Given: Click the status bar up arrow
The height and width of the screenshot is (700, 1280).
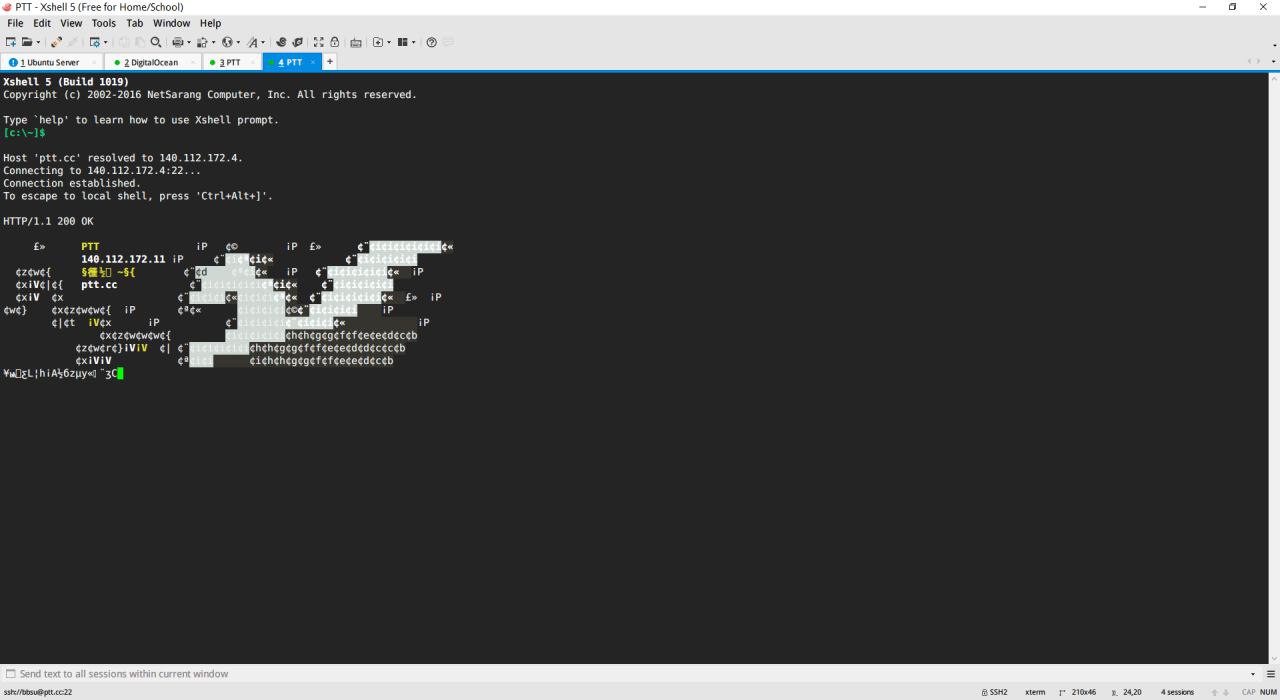Looking at the screenshot, I should click(x=1214, y=692).
